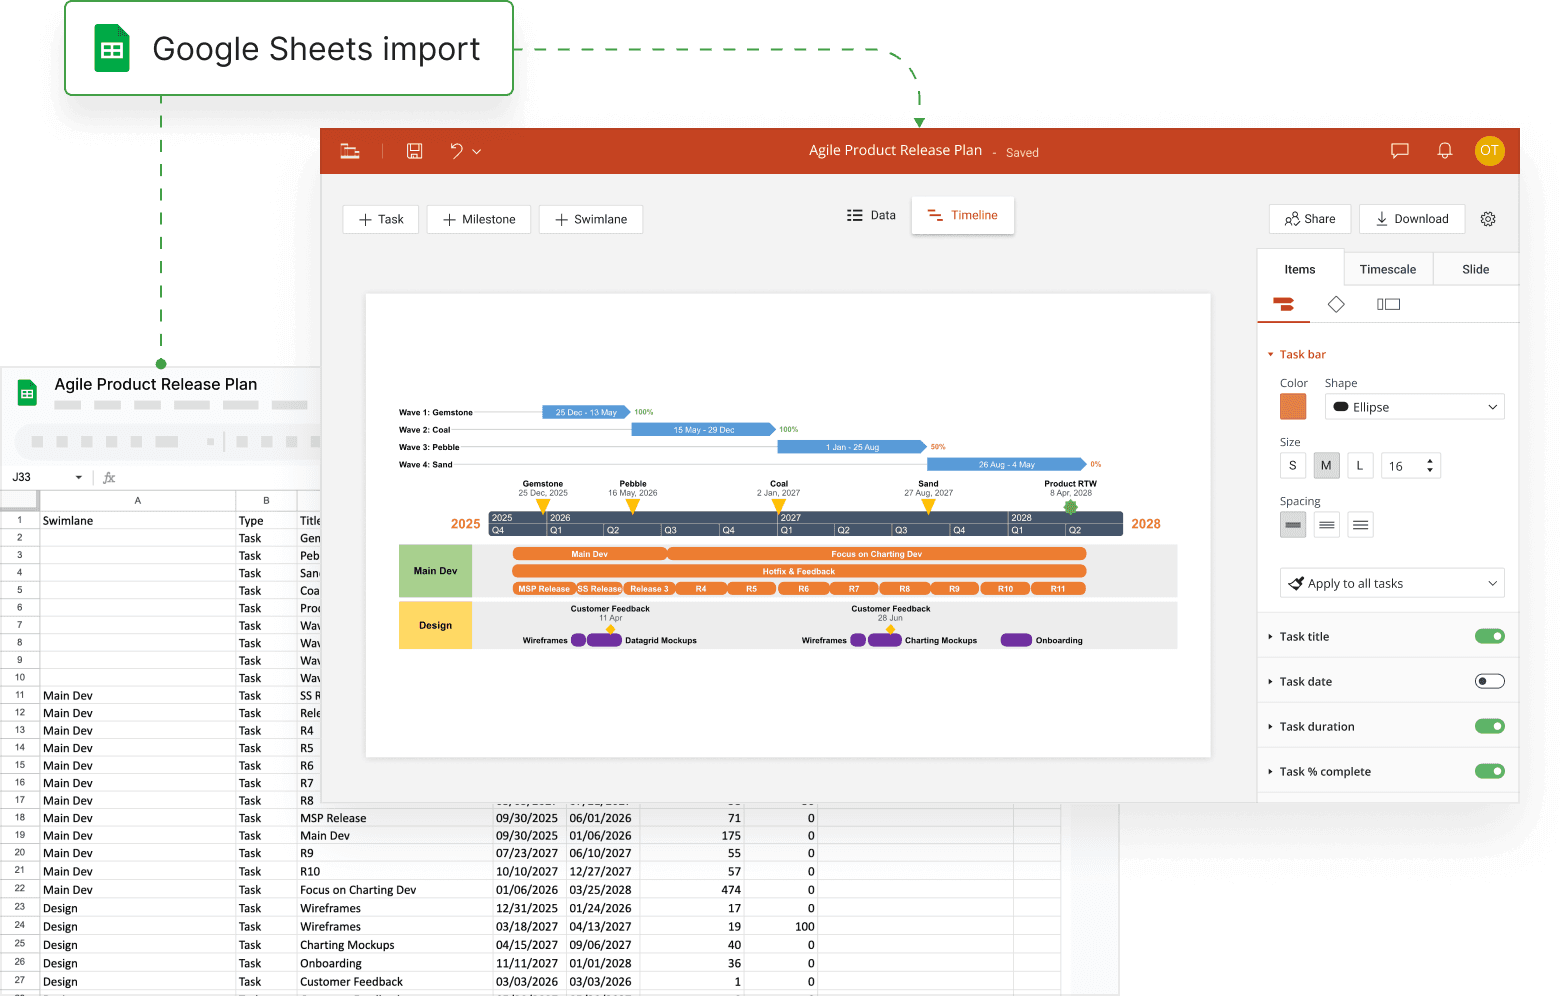The image size is (1560, 996).
Task: Open the notifications bell icon
Action: click(x=1445, y=151)
